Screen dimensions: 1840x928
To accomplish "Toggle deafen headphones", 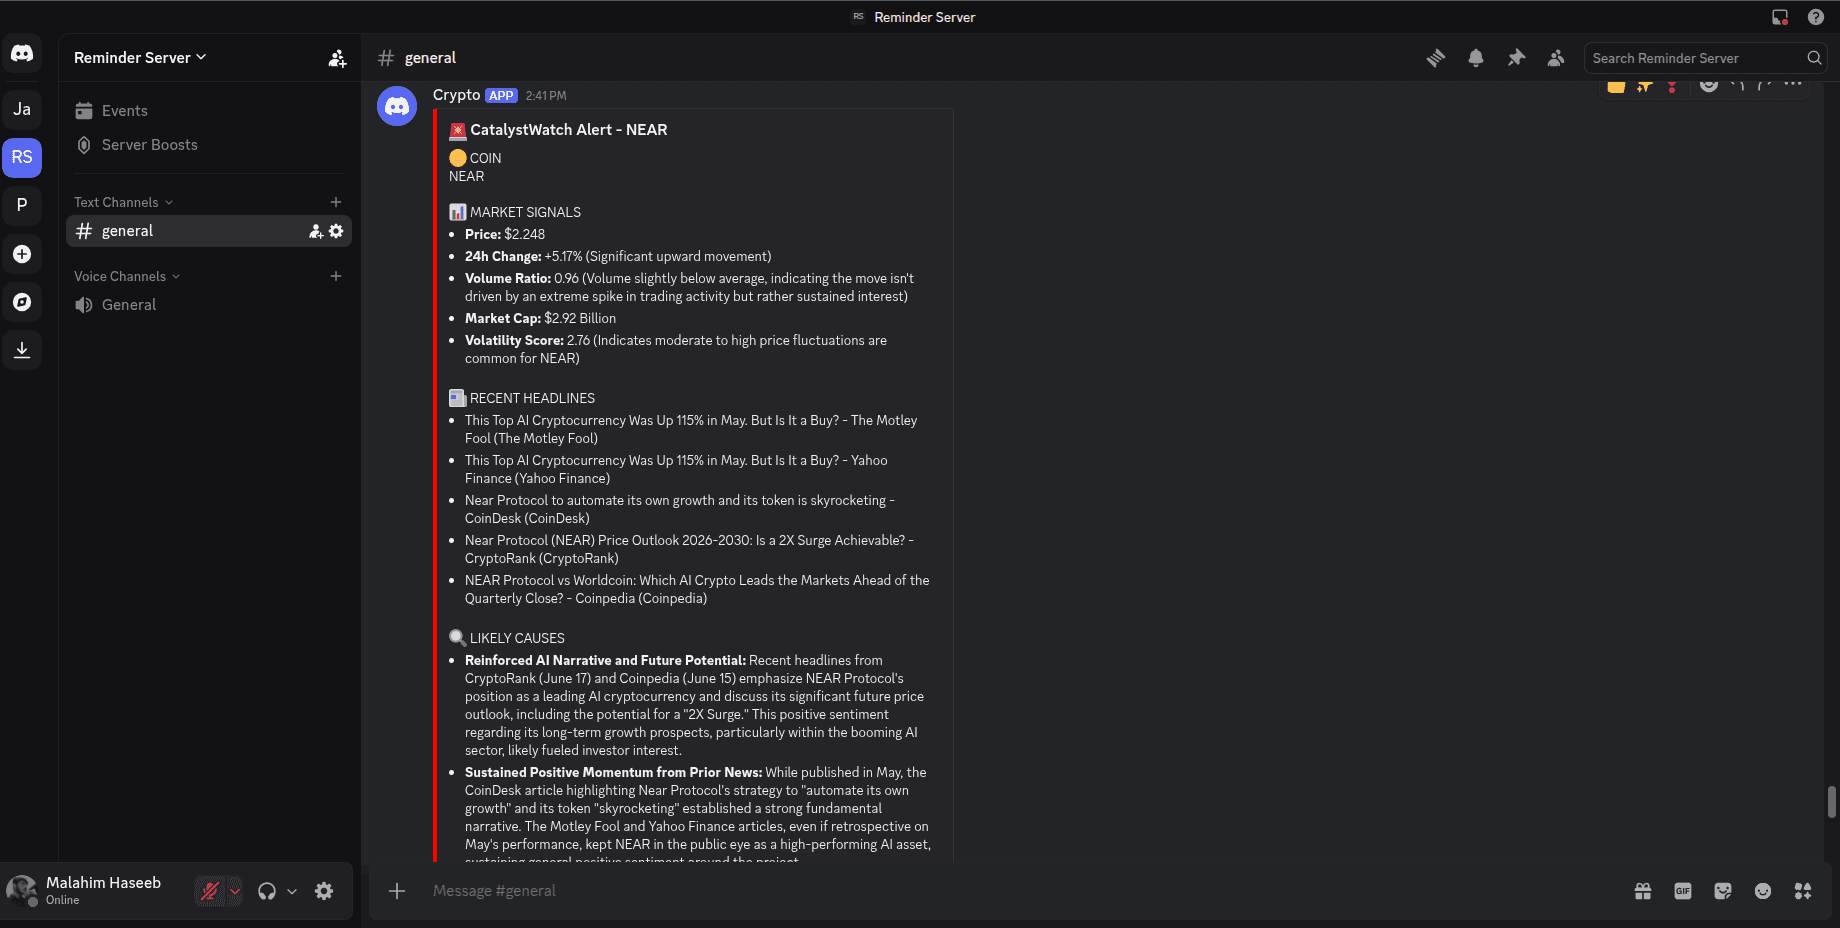I will (x=267, y=891).
